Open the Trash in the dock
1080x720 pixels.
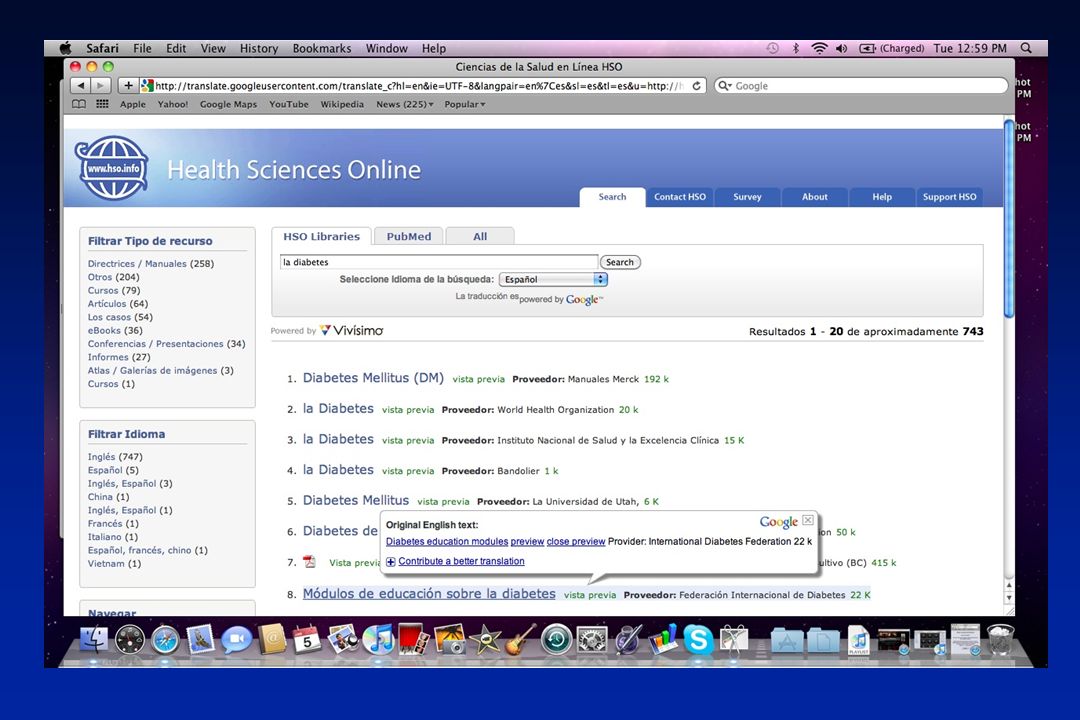click(1000, 640)
